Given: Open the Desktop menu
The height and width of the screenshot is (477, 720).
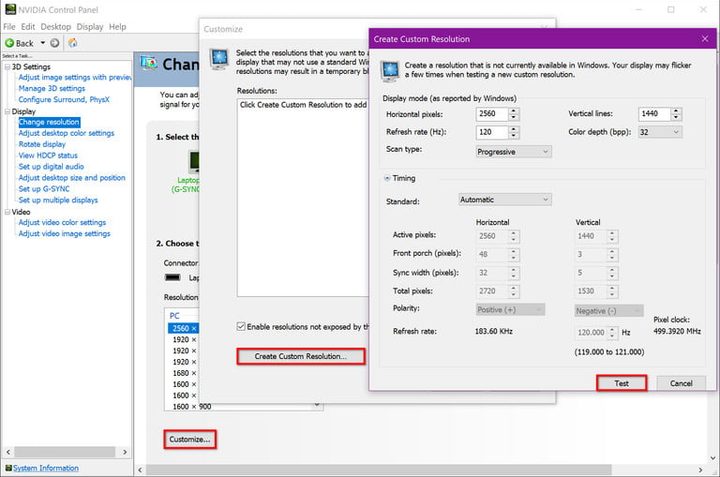Looking at the screenshot, I should (56, 27).
